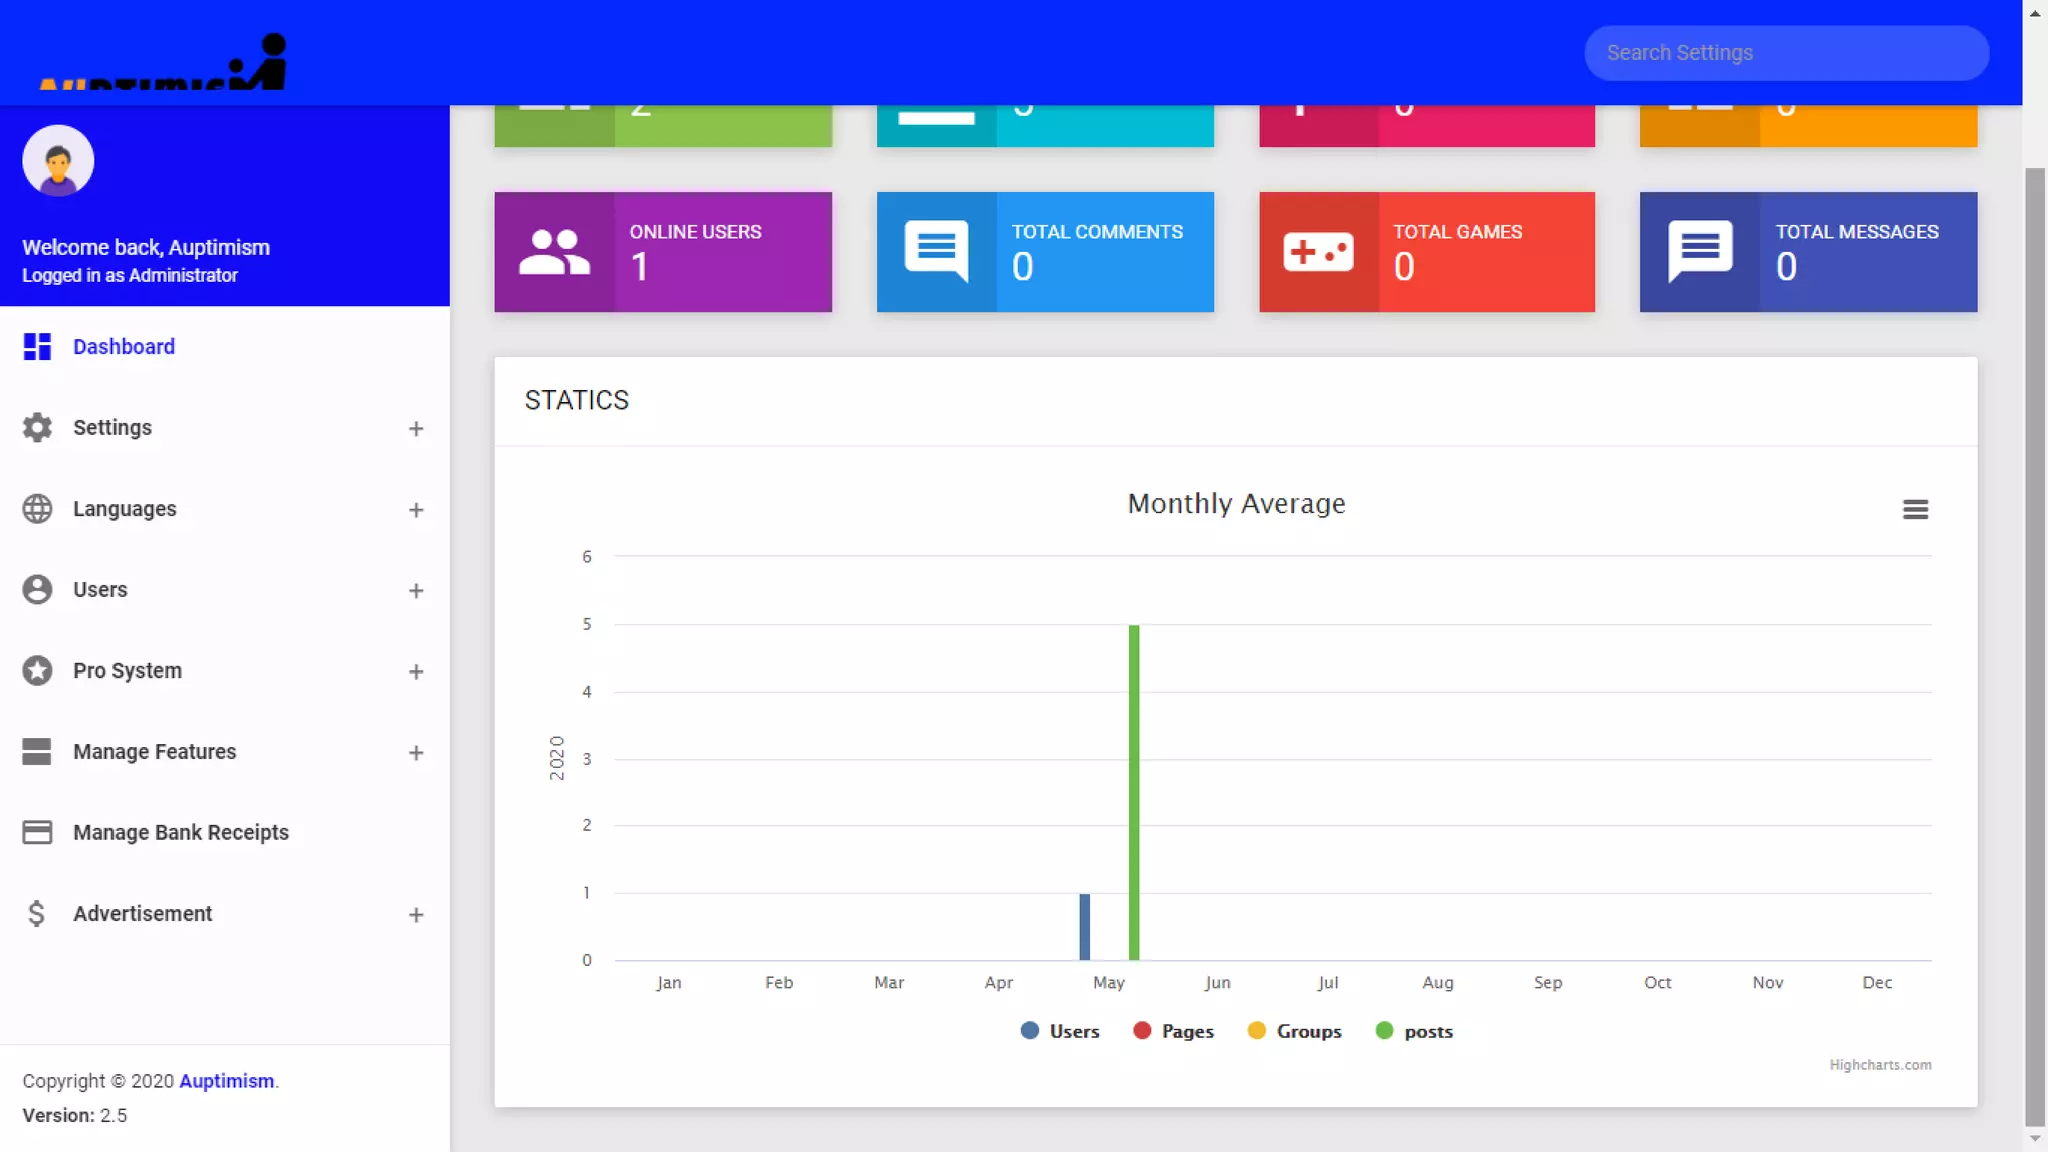Screen dimensions: 2048x1152
Task: Open the Highcharts.com credit link
Action: 1880,1065
